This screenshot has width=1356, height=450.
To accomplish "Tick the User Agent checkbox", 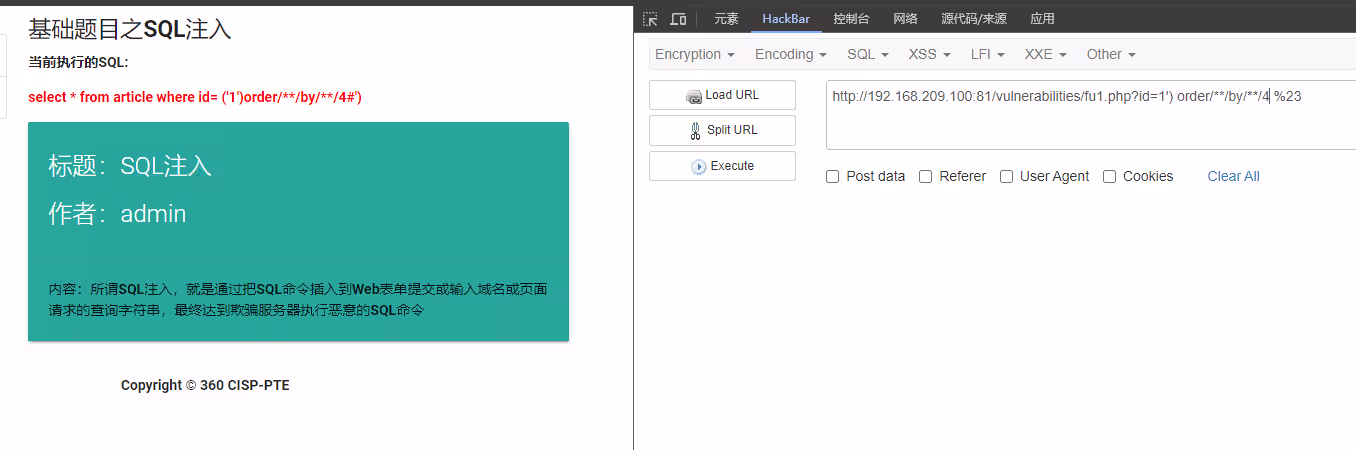I will point(1006,177).
